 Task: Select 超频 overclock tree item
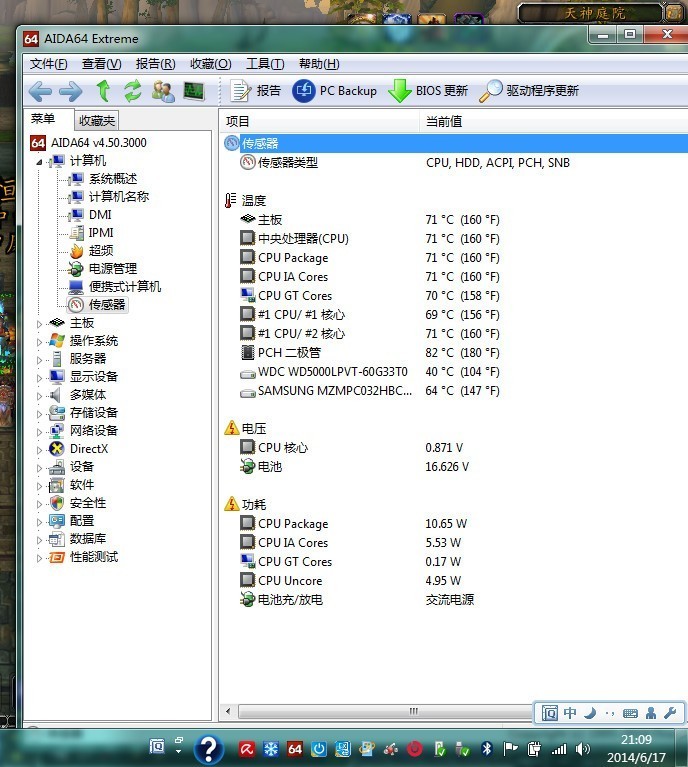pos(100,251)
